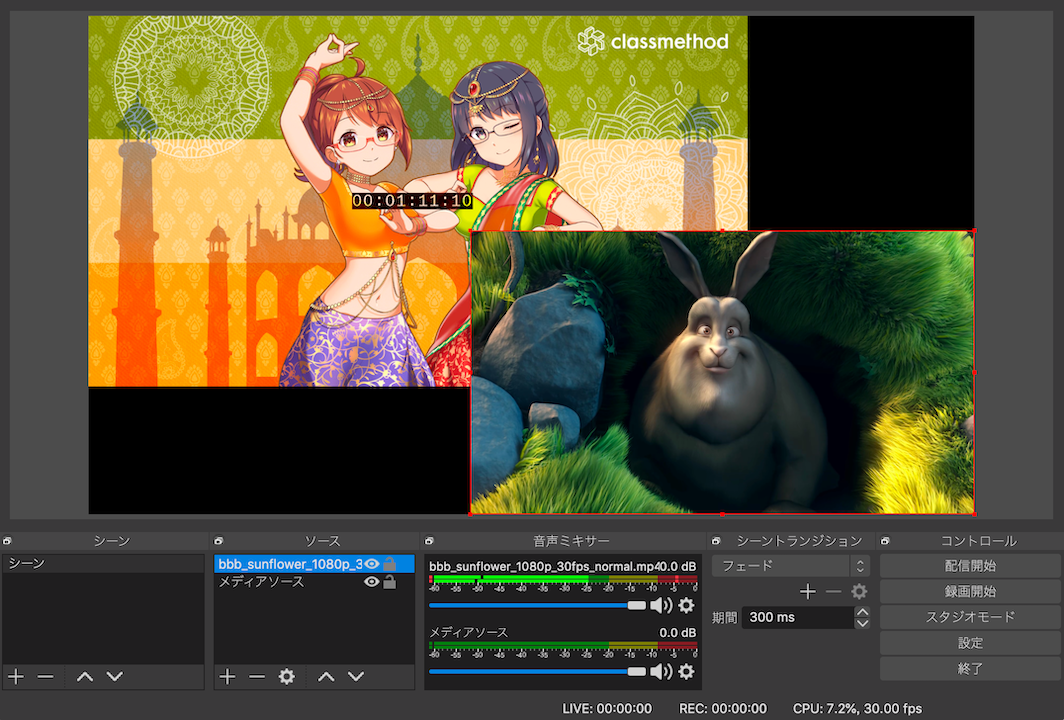Enable スタジオモード

tap(970, 617)
